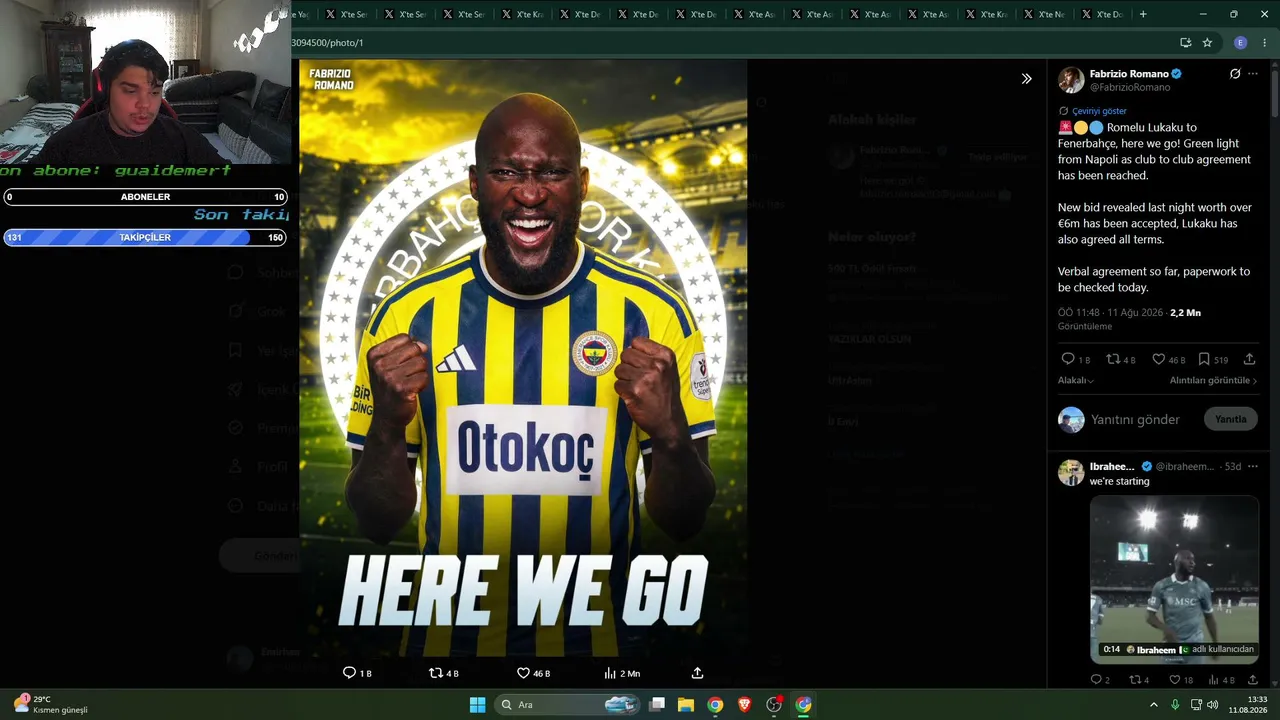The image size is (1280, 720).
Task: Click the Grok icon in Fabrizio Romano's tweet header
Action: pos(1235,74)
